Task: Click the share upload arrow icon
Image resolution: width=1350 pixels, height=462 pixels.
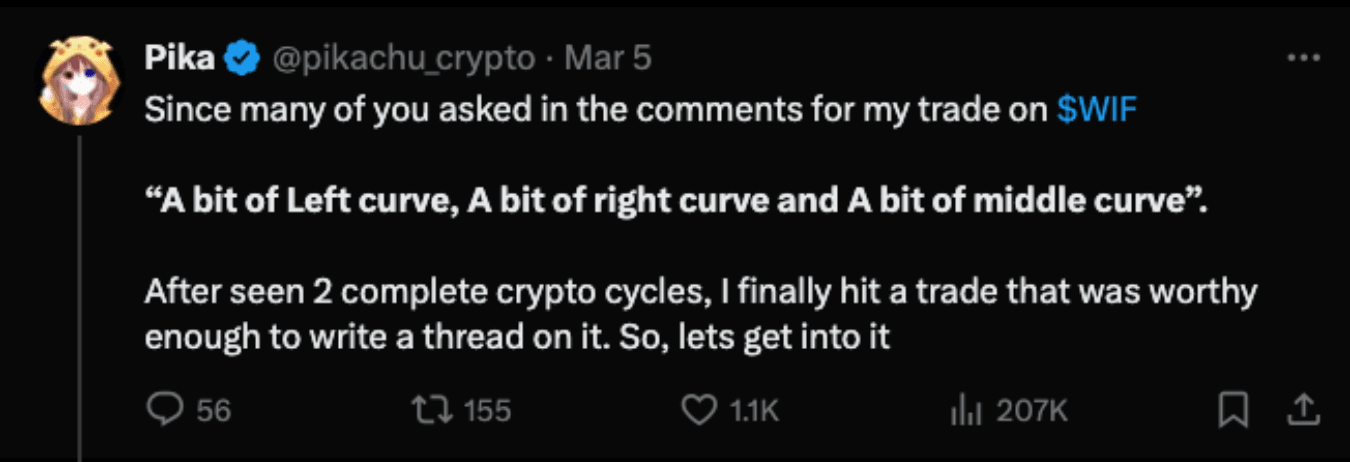Action: [x=1301, y=408]
